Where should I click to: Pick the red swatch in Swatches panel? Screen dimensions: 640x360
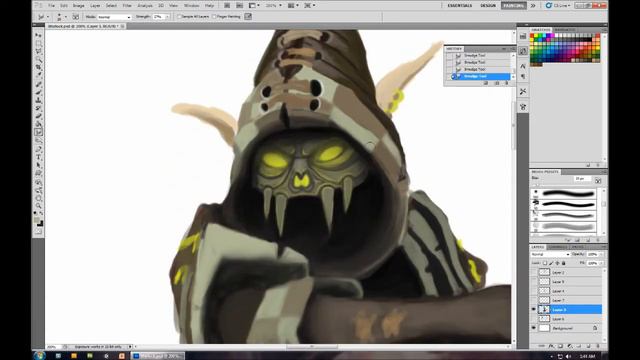tap(532, 36)
